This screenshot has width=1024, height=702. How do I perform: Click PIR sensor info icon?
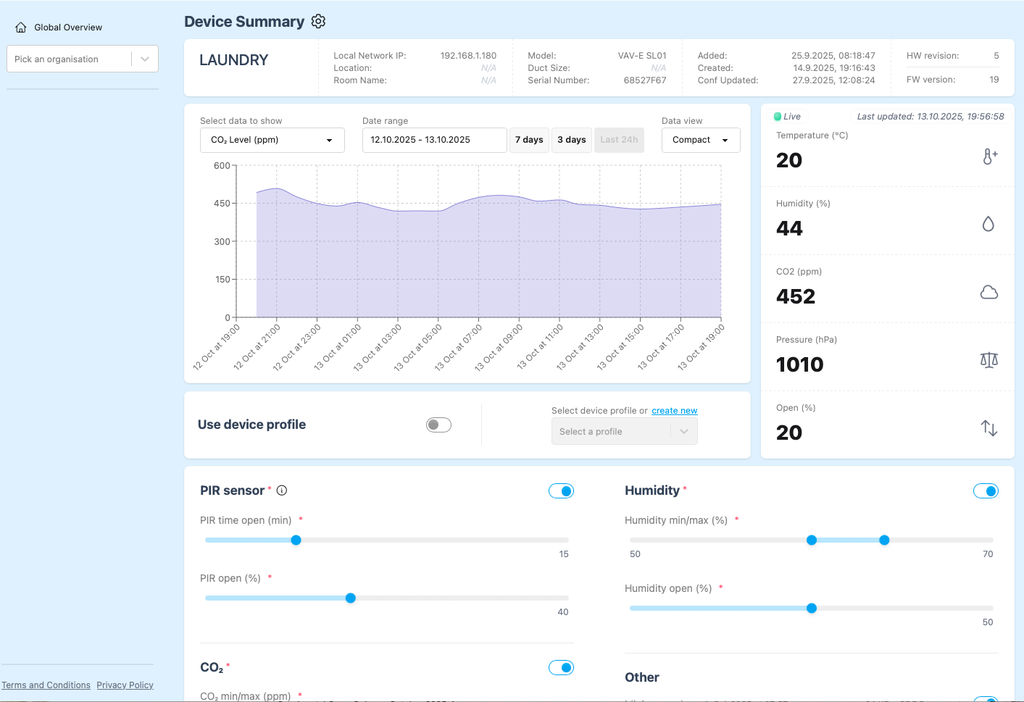(282, 491)
